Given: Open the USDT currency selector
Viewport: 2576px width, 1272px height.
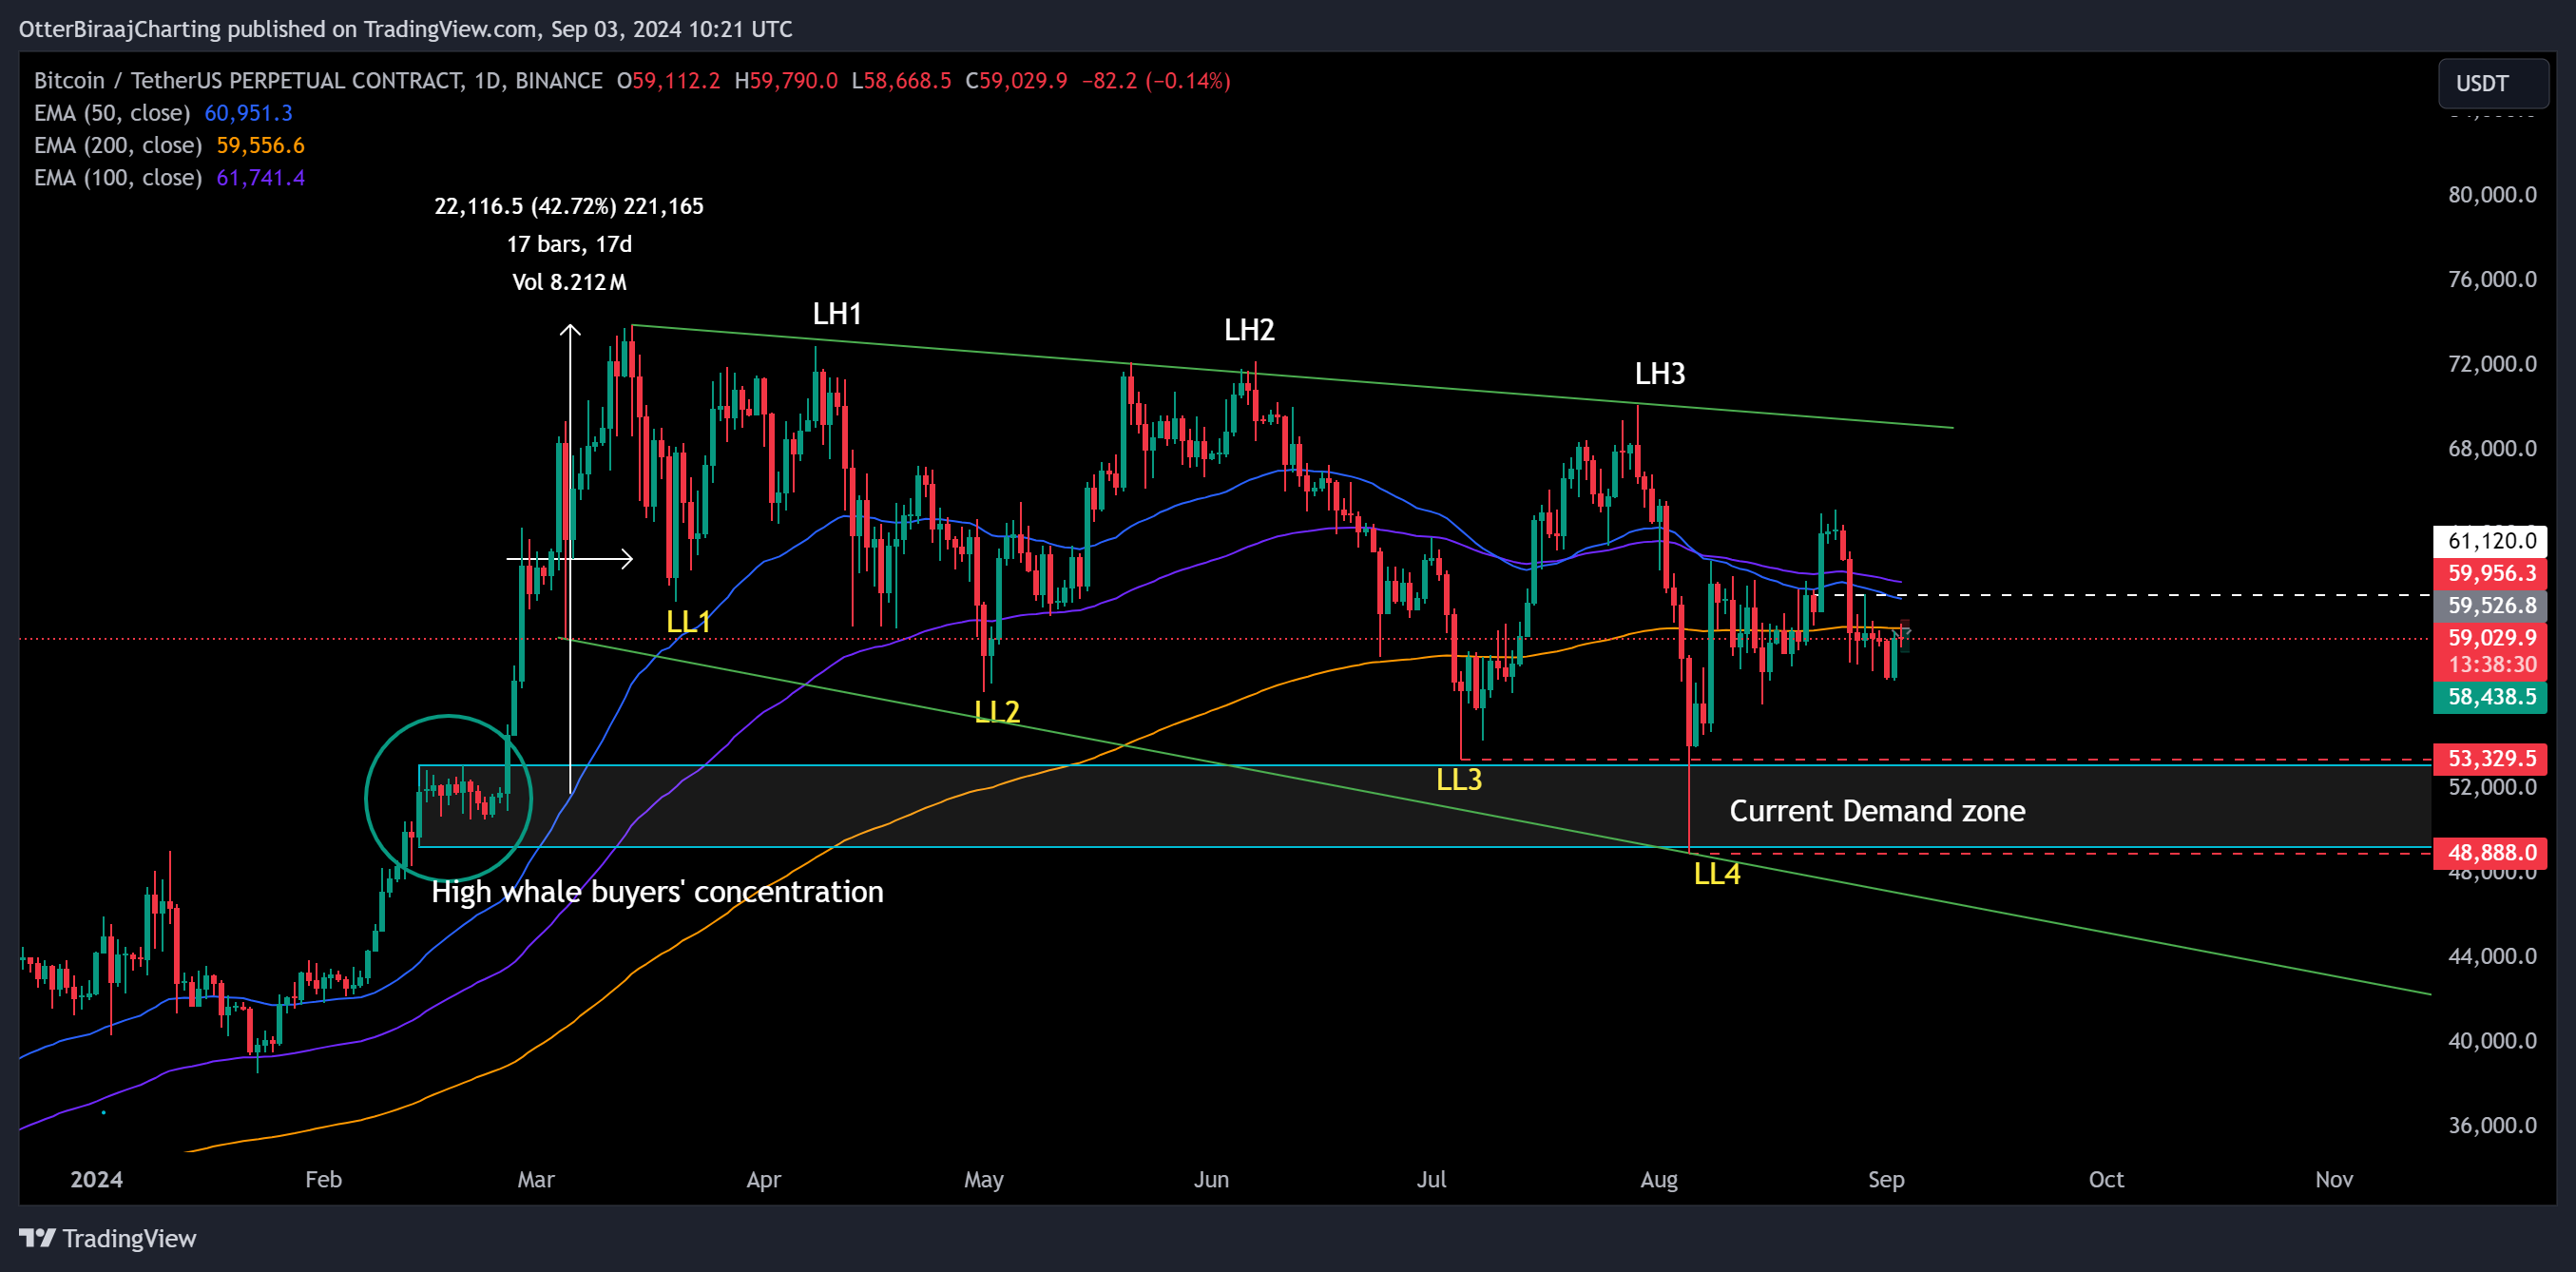Looking at the screenshot, I should 2491,83.
